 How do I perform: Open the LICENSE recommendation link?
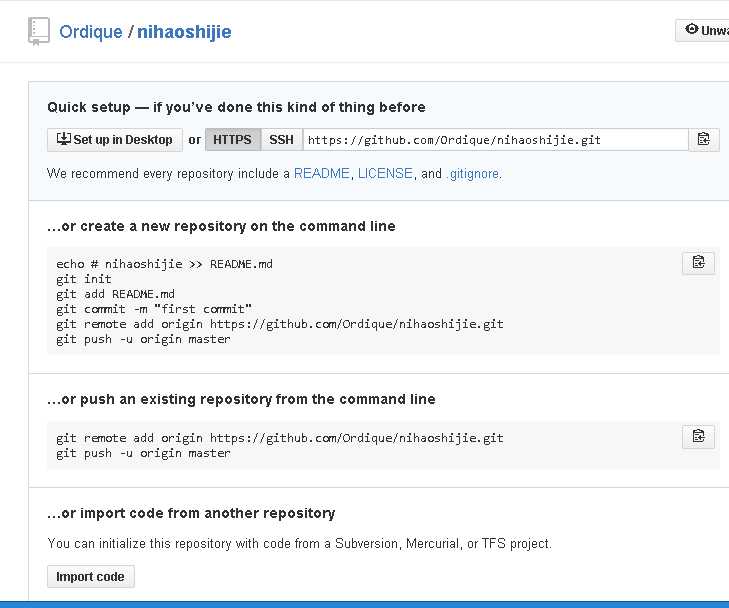point(385,173)
